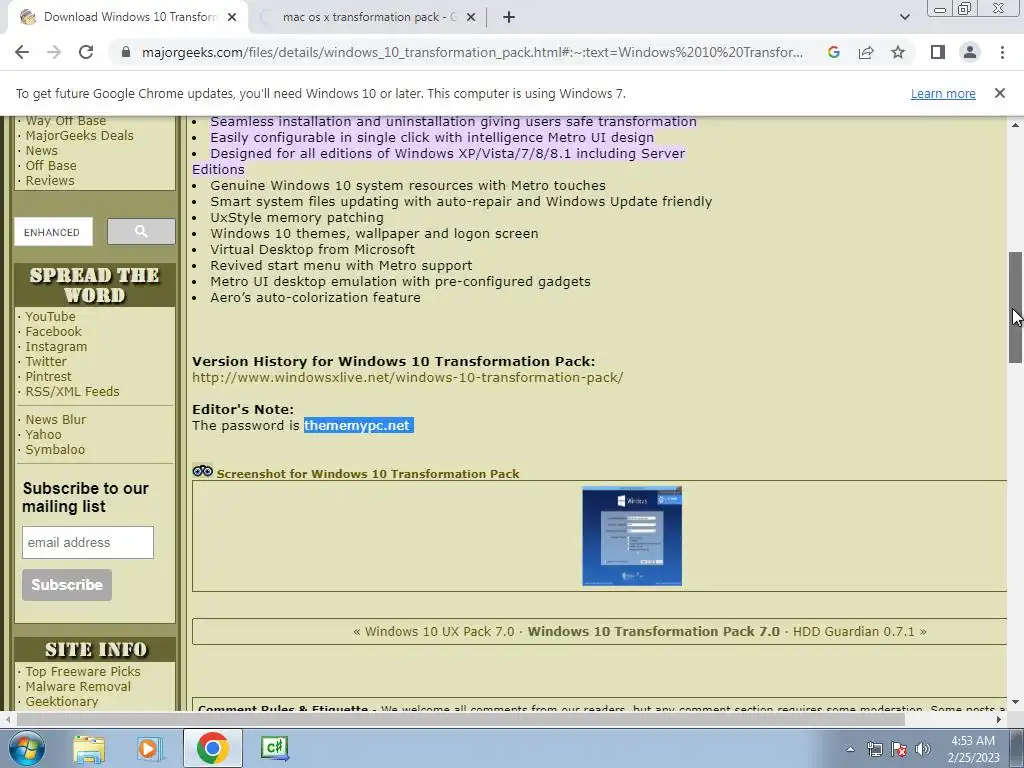This screenshot has height=768, width=1024.
Task: Visit the Facebook link
Action: point(54,331)
